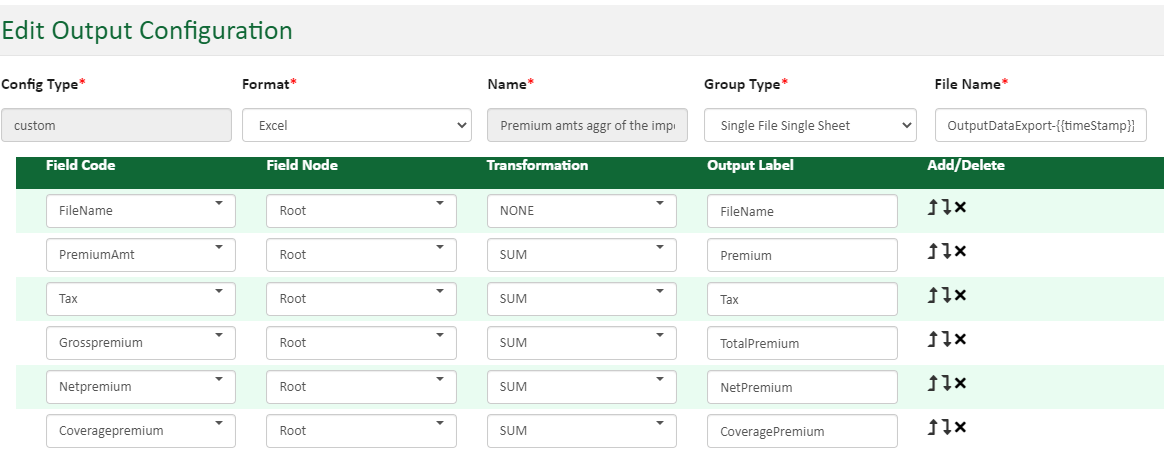Screen dimensions: 1164x462
Task: Click the Premium output label field
Action: pyautogui.click(x=802, y=255)
